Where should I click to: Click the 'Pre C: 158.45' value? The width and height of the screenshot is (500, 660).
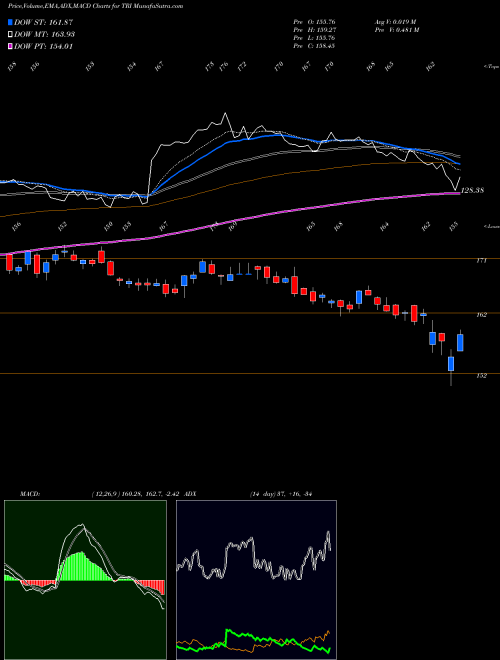(314, 46)
